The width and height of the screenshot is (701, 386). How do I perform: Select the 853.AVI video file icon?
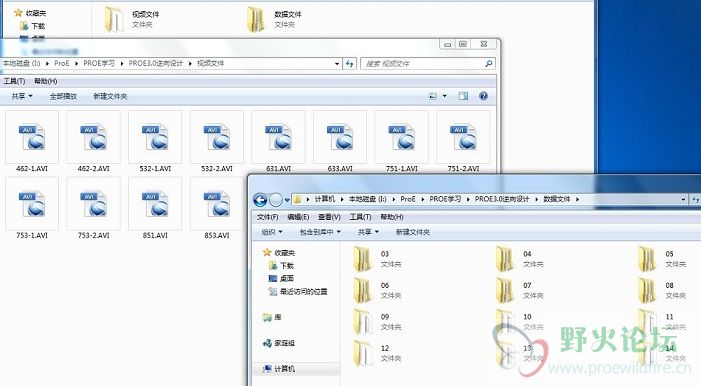pyautogui.click(x=217, y=204)
